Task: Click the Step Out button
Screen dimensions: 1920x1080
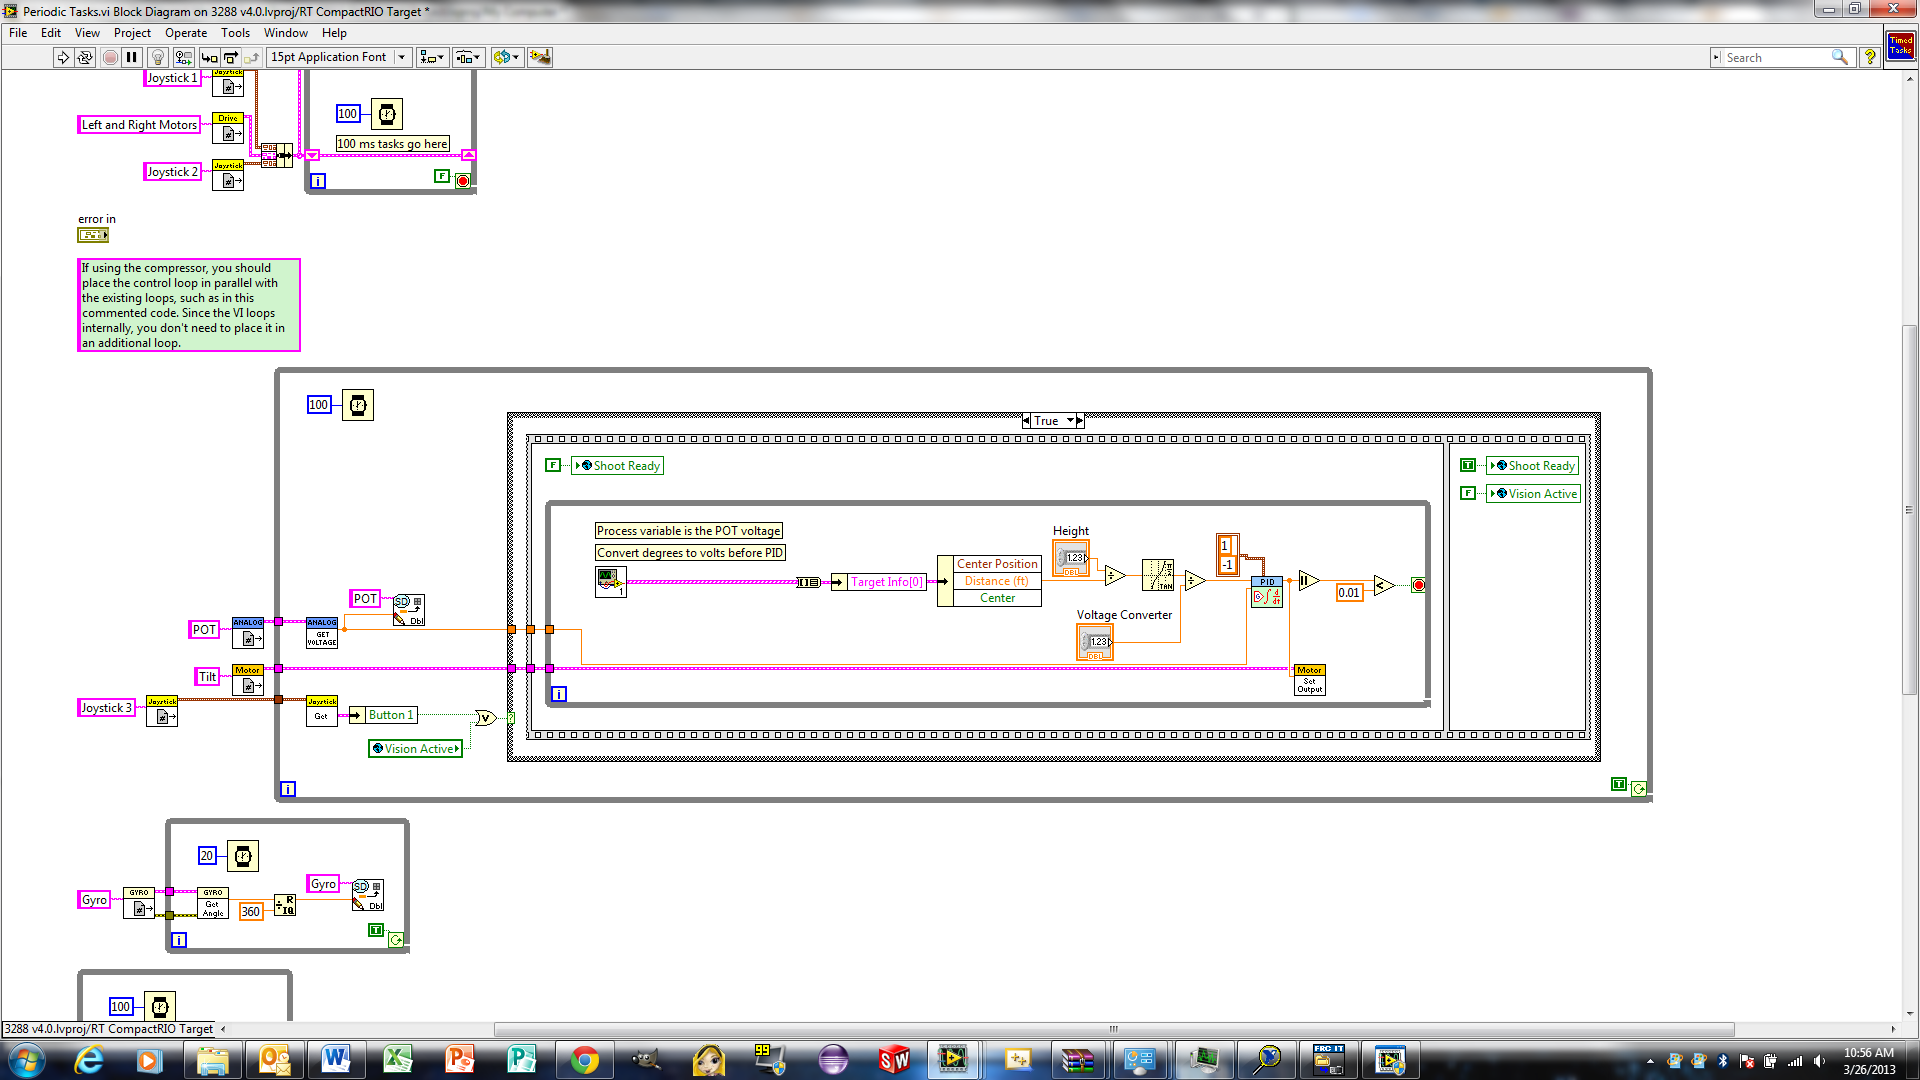Action: 252,57
